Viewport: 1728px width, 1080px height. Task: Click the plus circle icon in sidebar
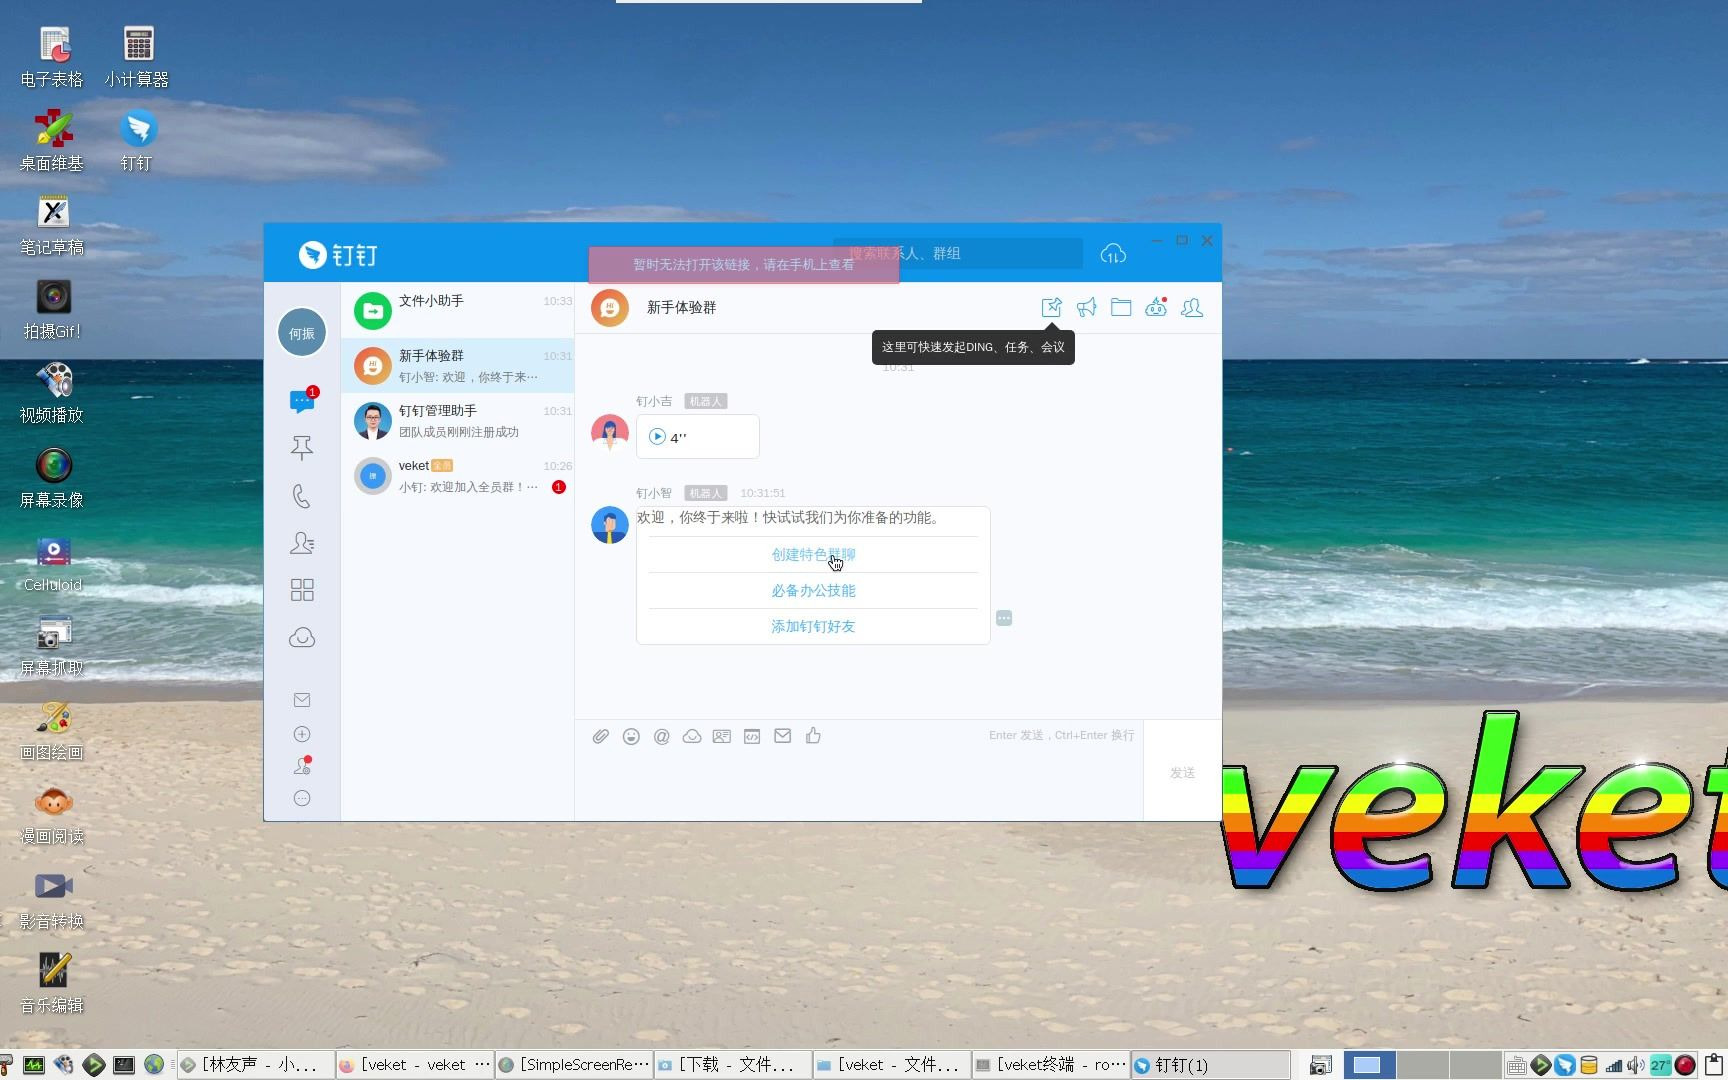302,734
